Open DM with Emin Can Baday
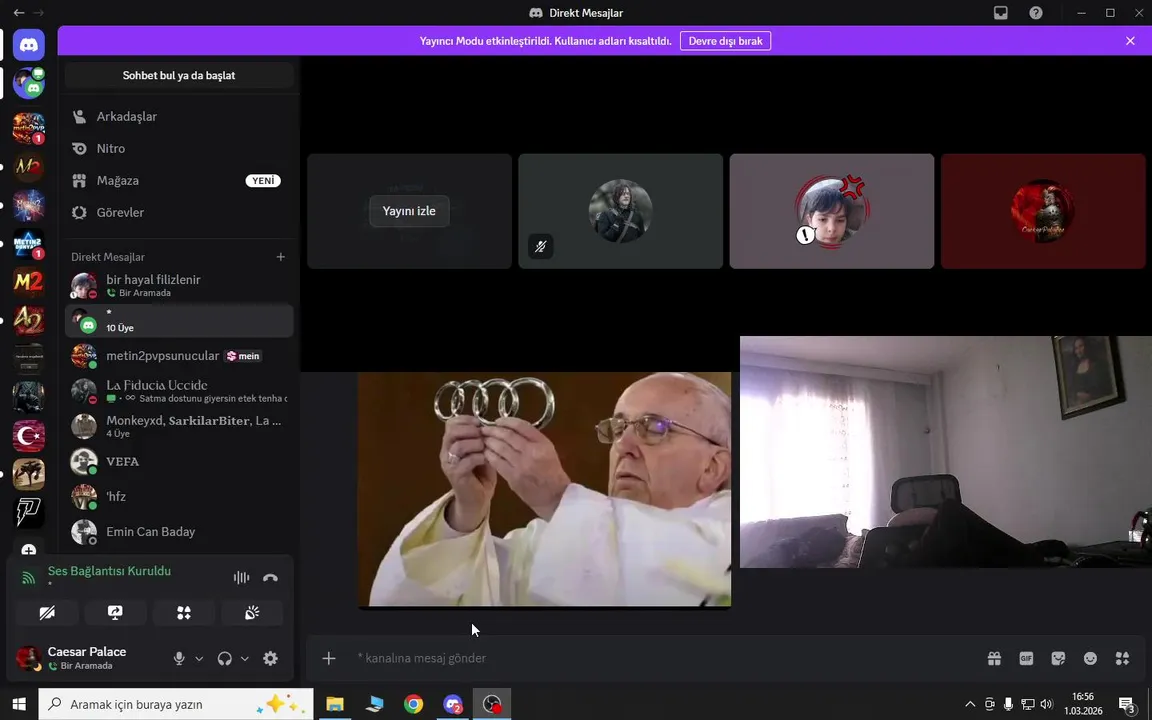Screen dimensions: 1152x720 pyautogui.click(x=179, y=532)
